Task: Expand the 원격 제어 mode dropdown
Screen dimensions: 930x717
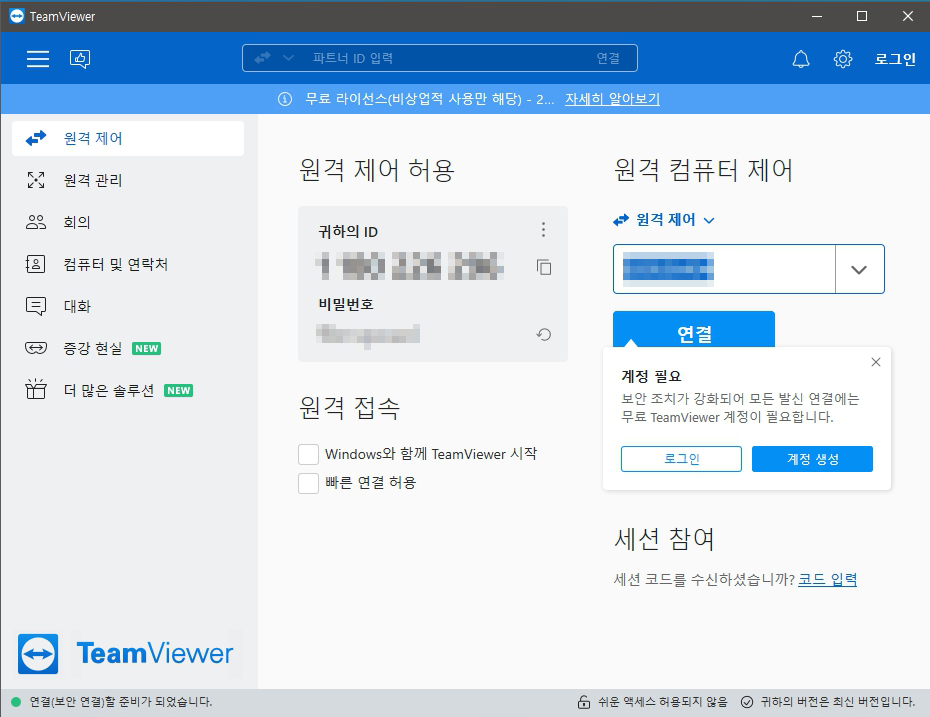Action: point(664,220)
